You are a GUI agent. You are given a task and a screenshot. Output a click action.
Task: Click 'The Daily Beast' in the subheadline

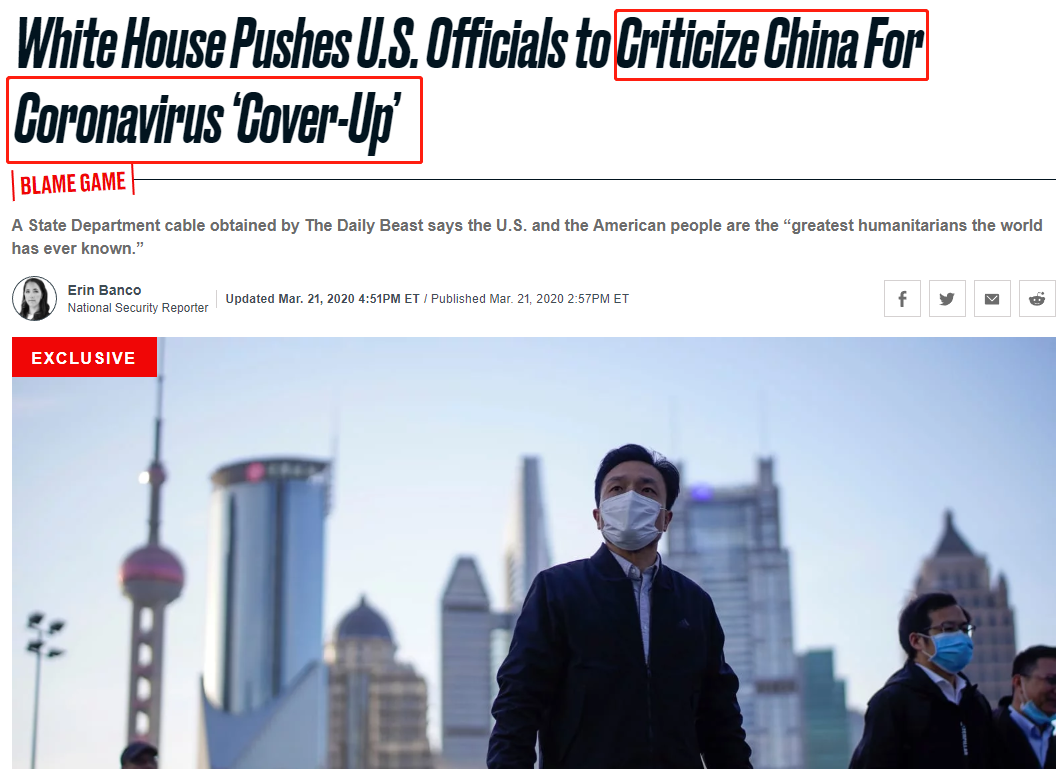pyautogui.click(x=364, y=225)
